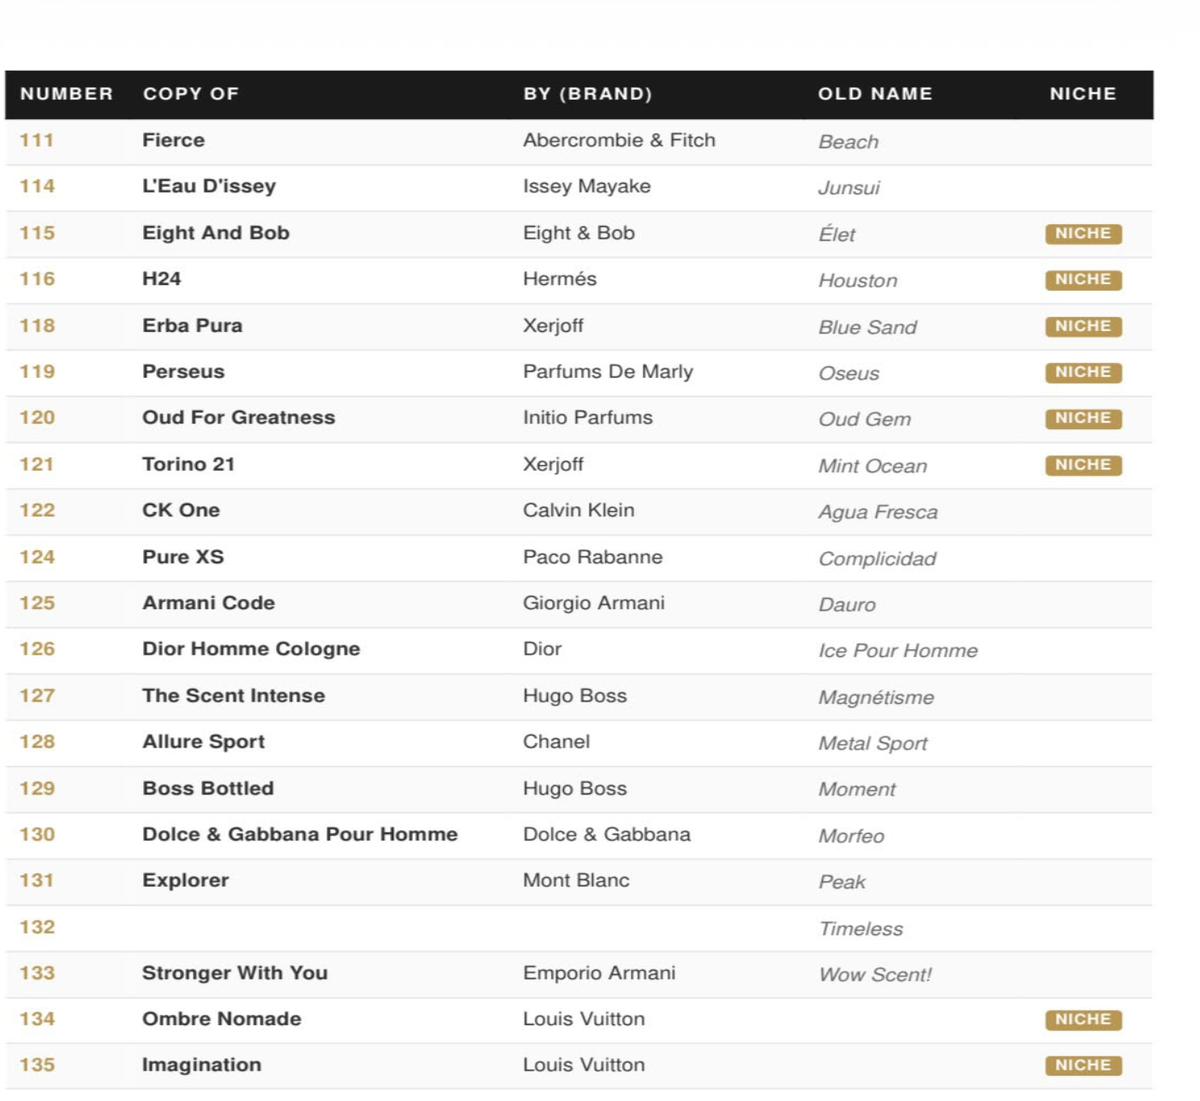Click the NICHE column header
This screenshot has width=1200, height=1101.
pos(1083,94)
